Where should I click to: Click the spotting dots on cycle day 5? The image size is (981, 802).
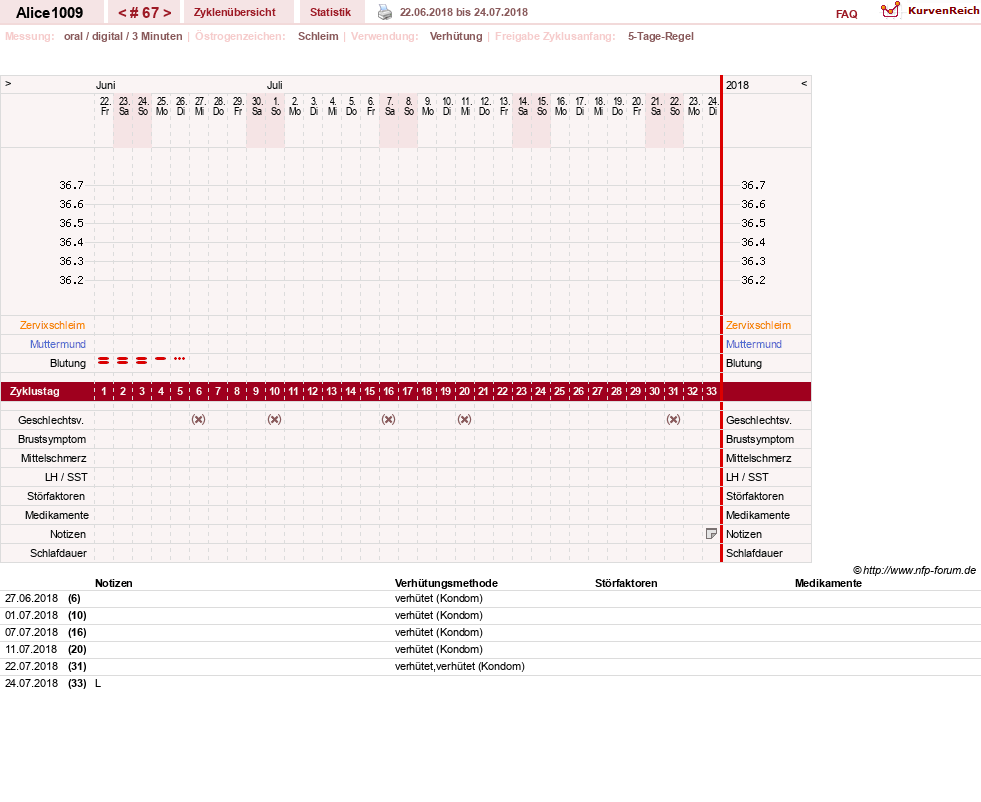point(180,358)
